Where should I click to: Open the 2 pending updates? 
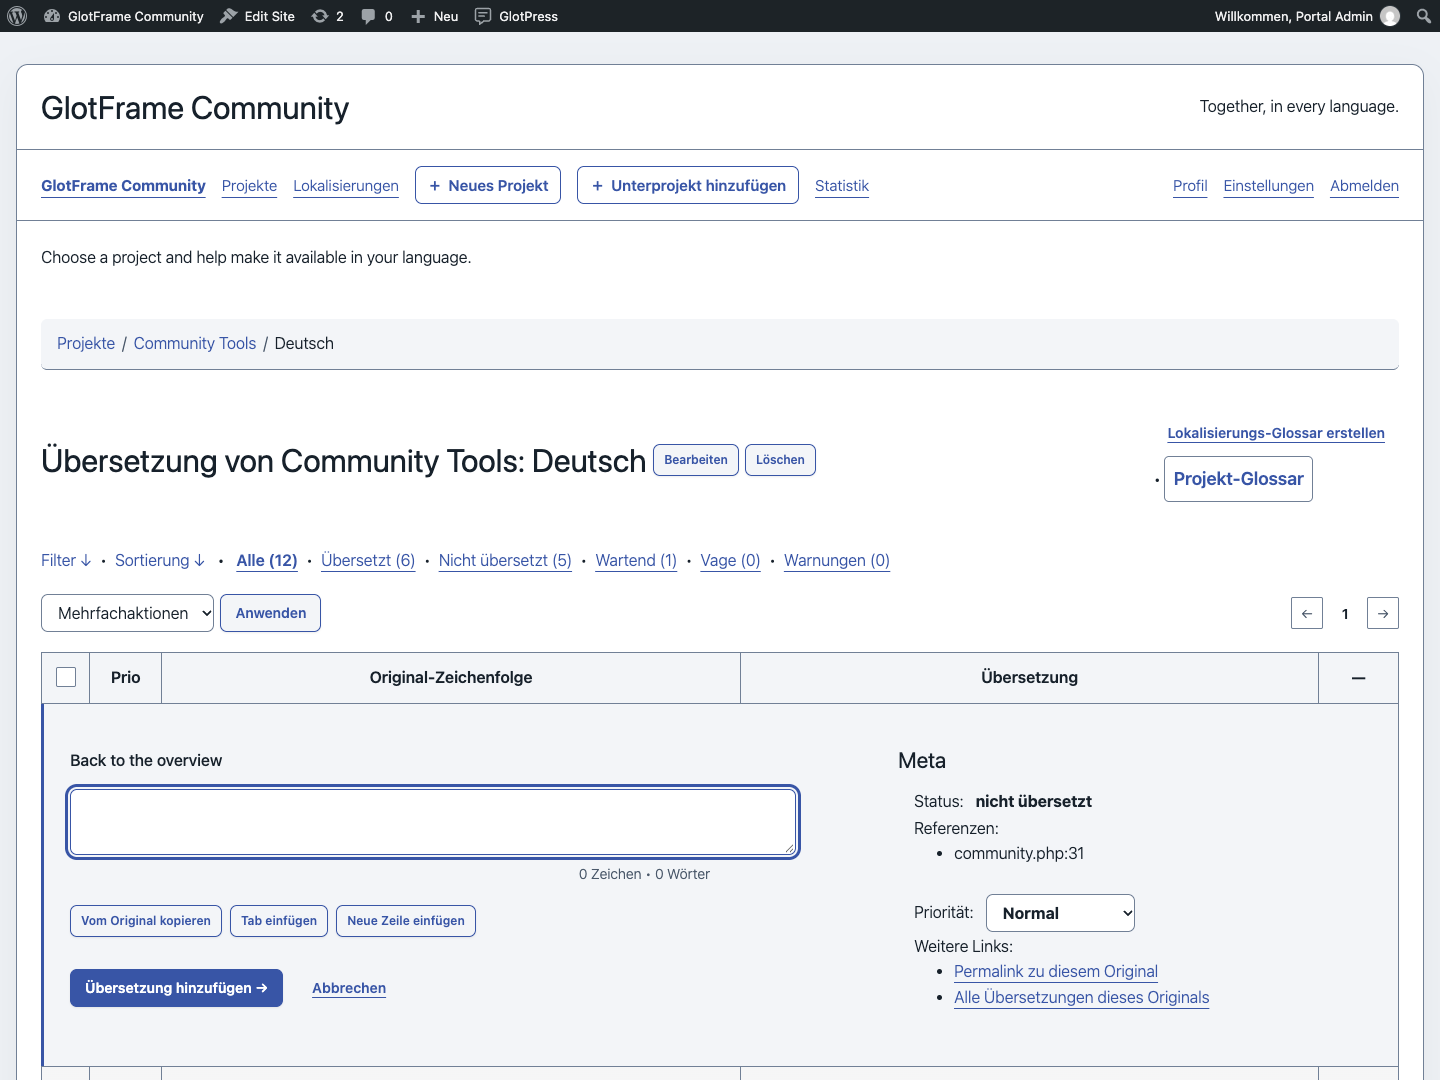[x=328, y=16]
